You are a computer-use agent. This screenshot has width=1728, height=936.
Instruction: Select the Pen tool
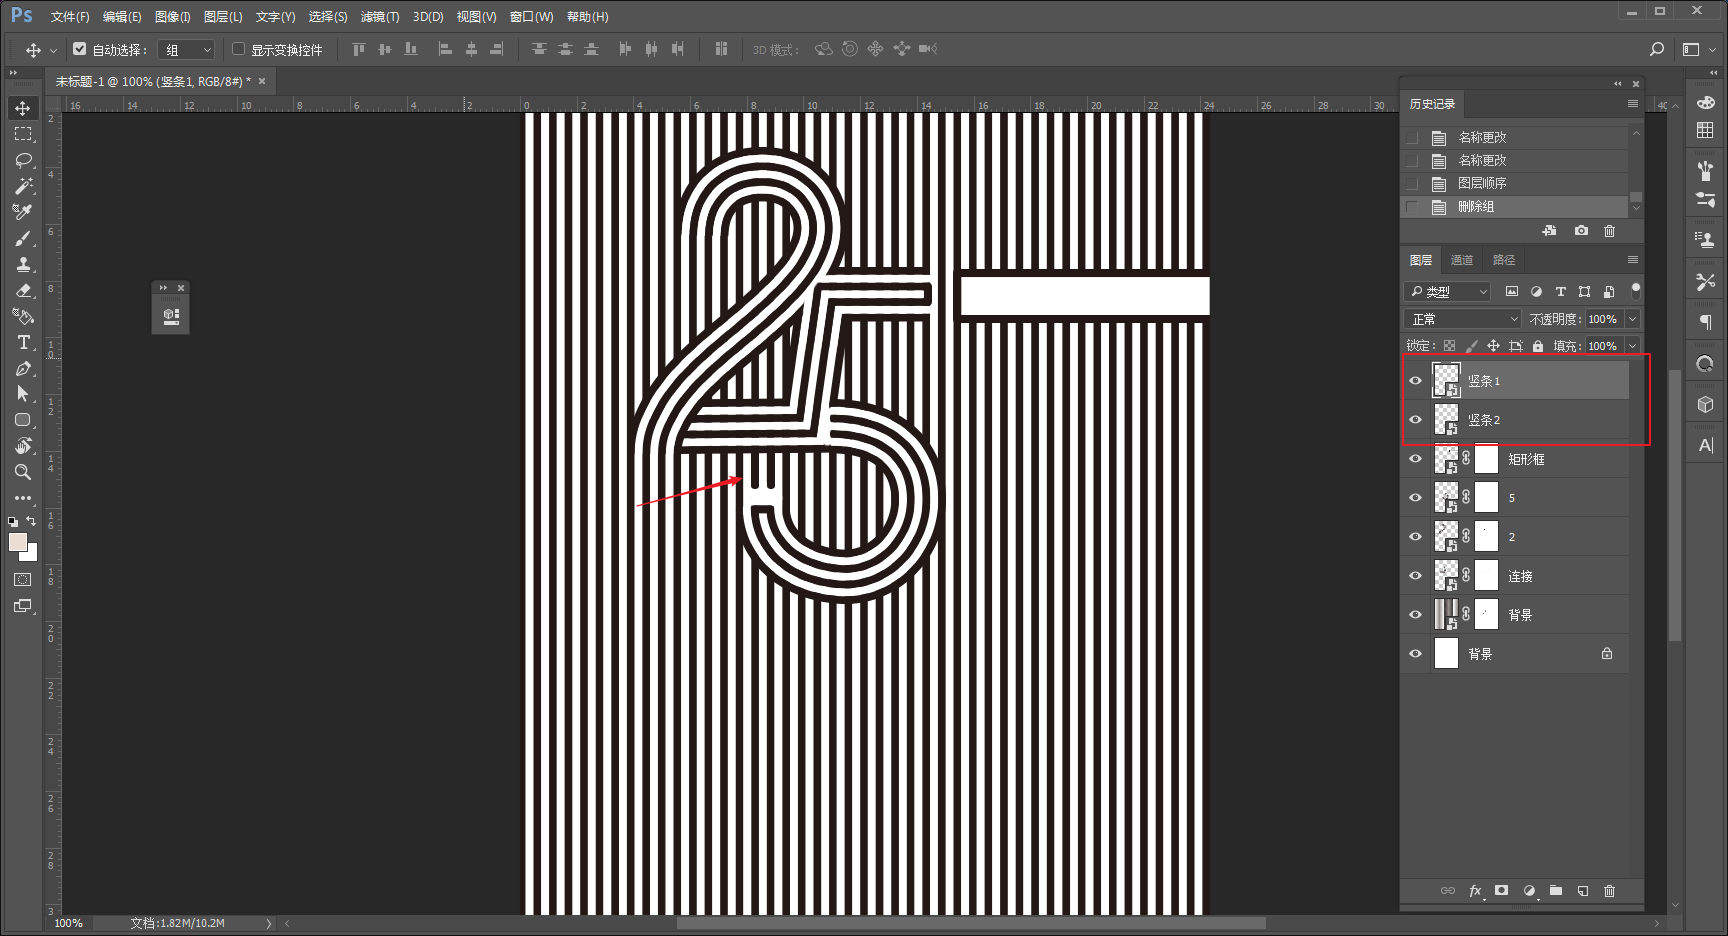tap(23, 368)
